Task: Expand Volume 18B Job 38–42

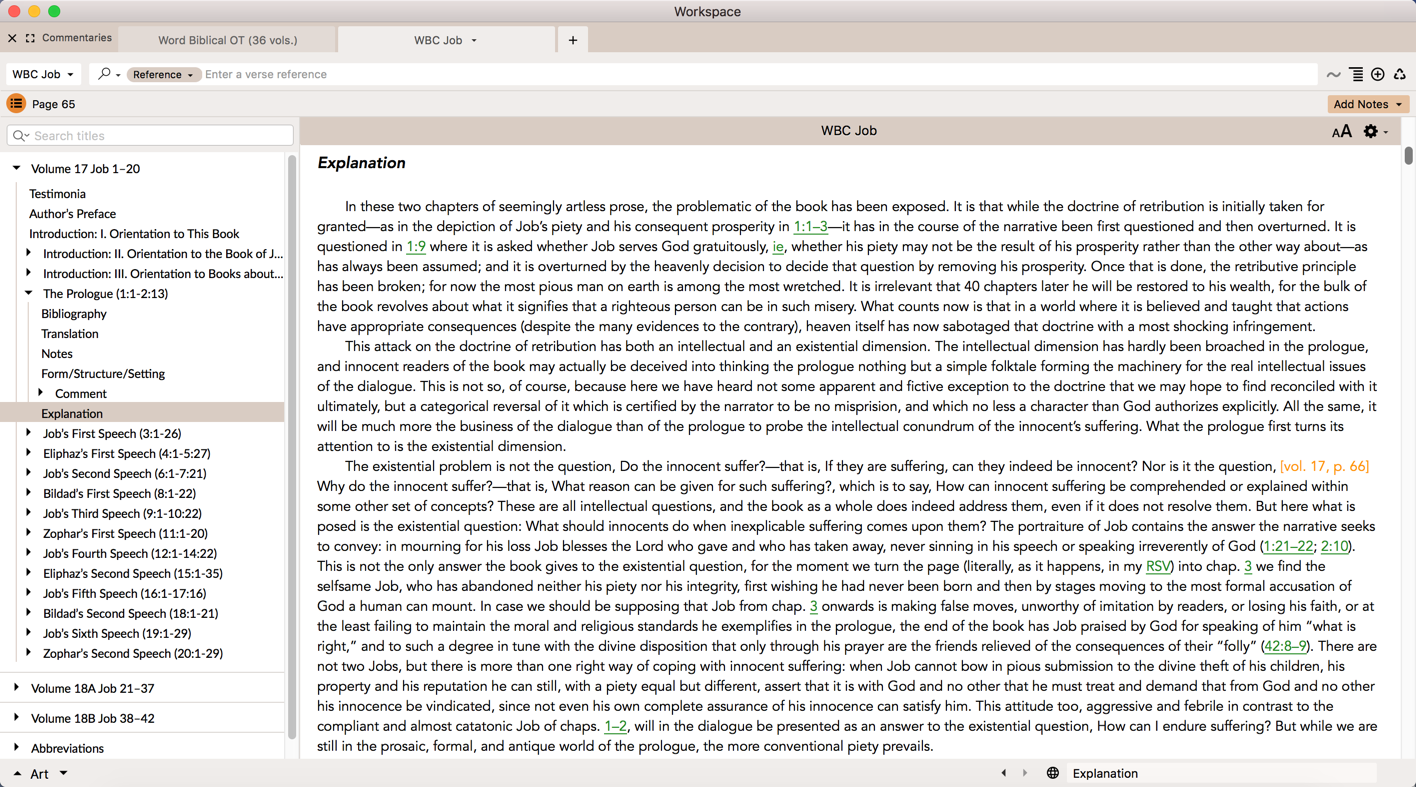Action: point(16,718)
